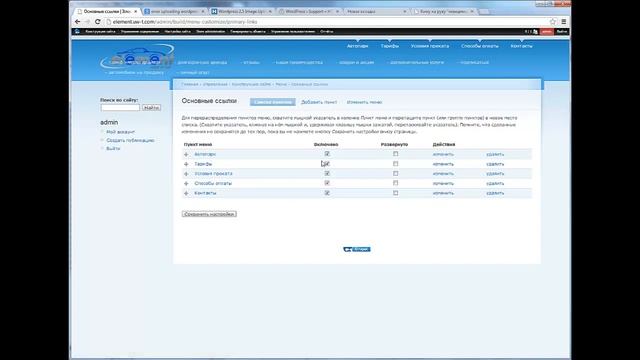Viewport: 640px width, 360px height.
Task: Switch to the WordPress Support browser tab
Action: point(308,11)
